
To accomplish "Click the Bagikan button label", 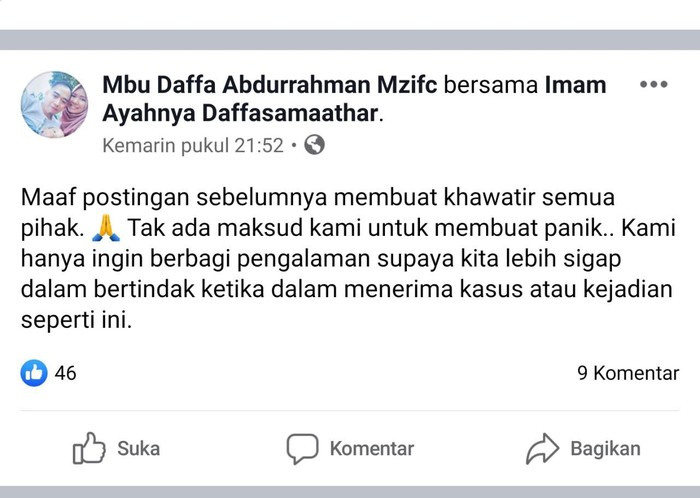I will (x=605, y=448).
